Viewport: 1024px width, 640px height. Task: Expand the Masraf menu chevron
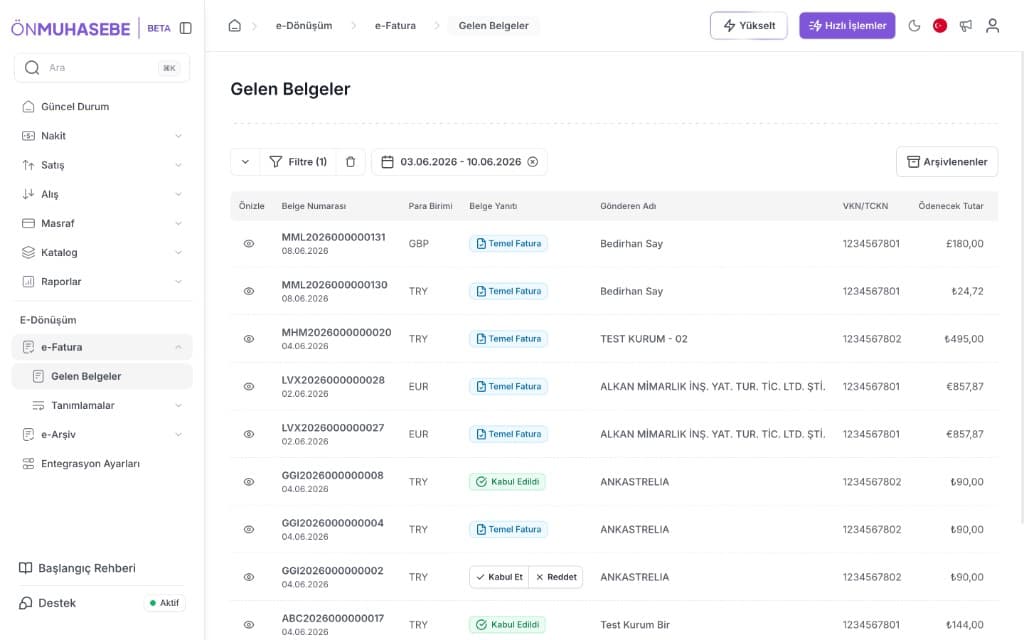click(178, 223)
